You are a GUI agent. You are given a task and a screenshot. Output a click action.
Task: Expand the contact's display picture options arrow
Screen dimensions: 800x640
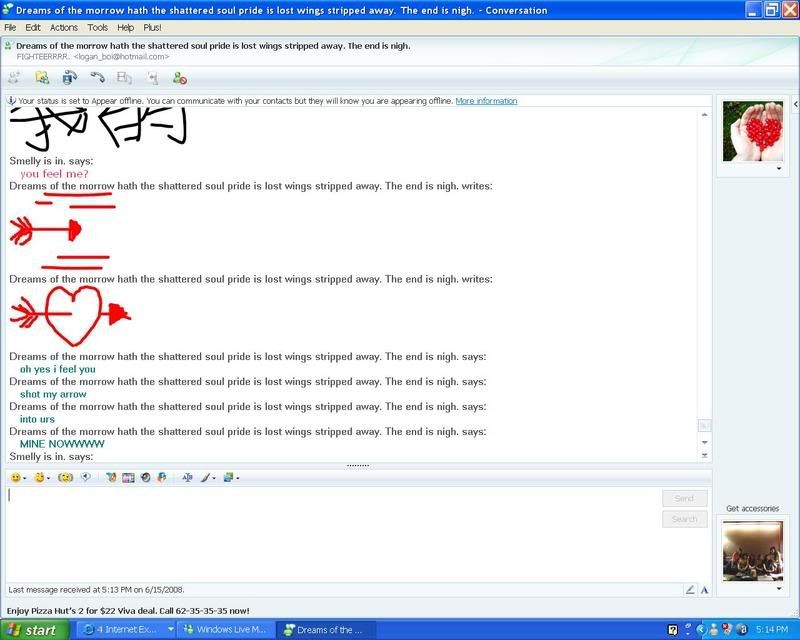point(778,169)
